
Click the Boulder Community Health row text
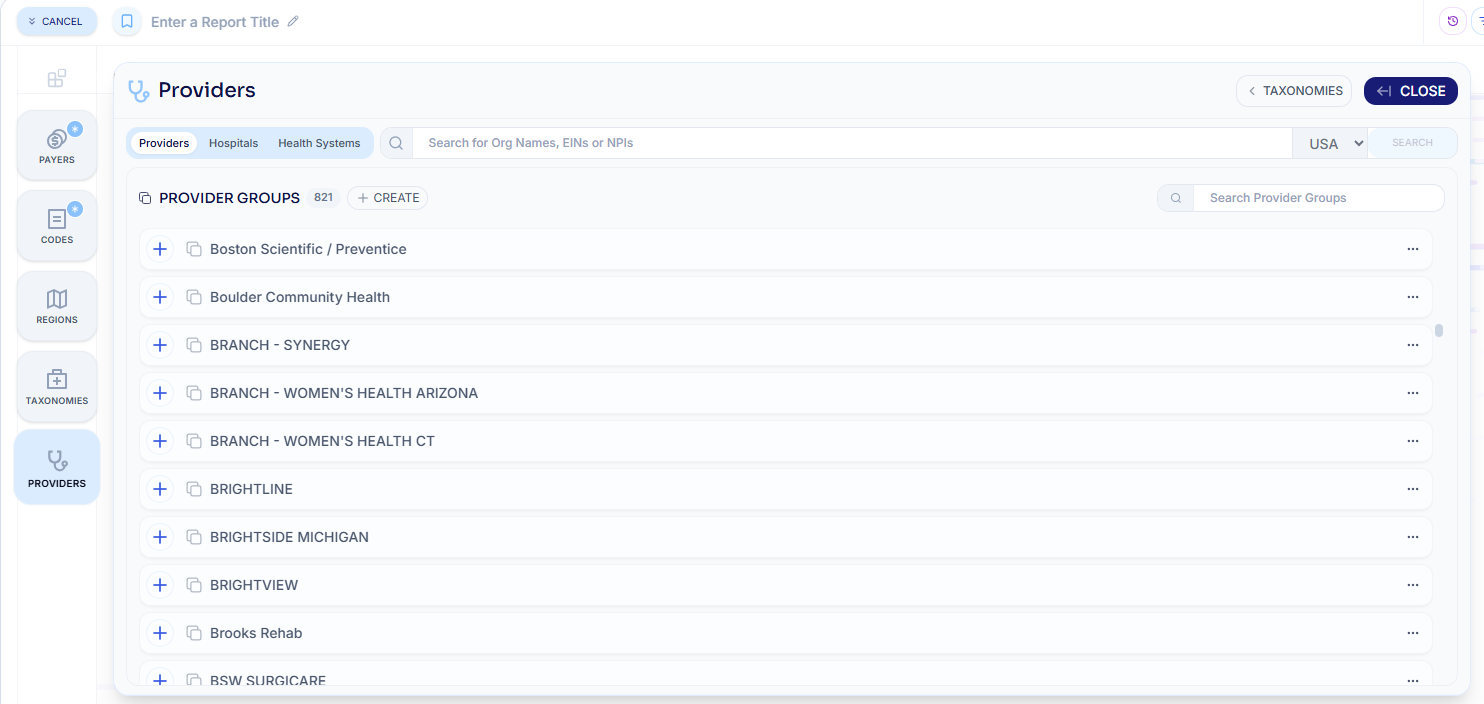pos(300,297)
